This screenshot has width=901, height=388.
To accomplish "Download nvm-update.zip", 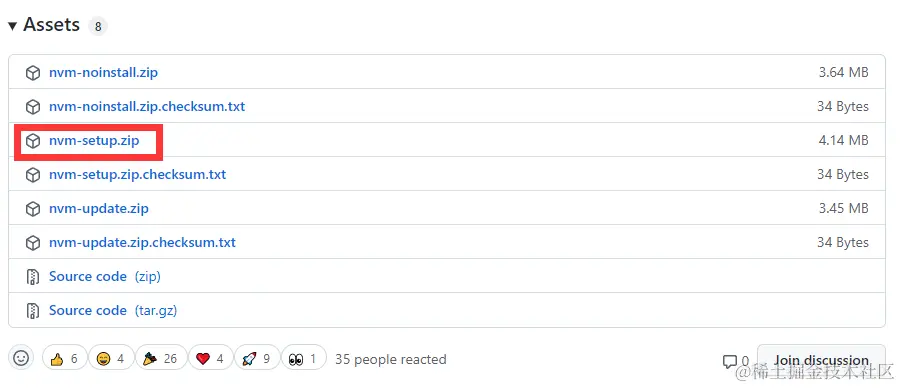I will tap(99, 209).
